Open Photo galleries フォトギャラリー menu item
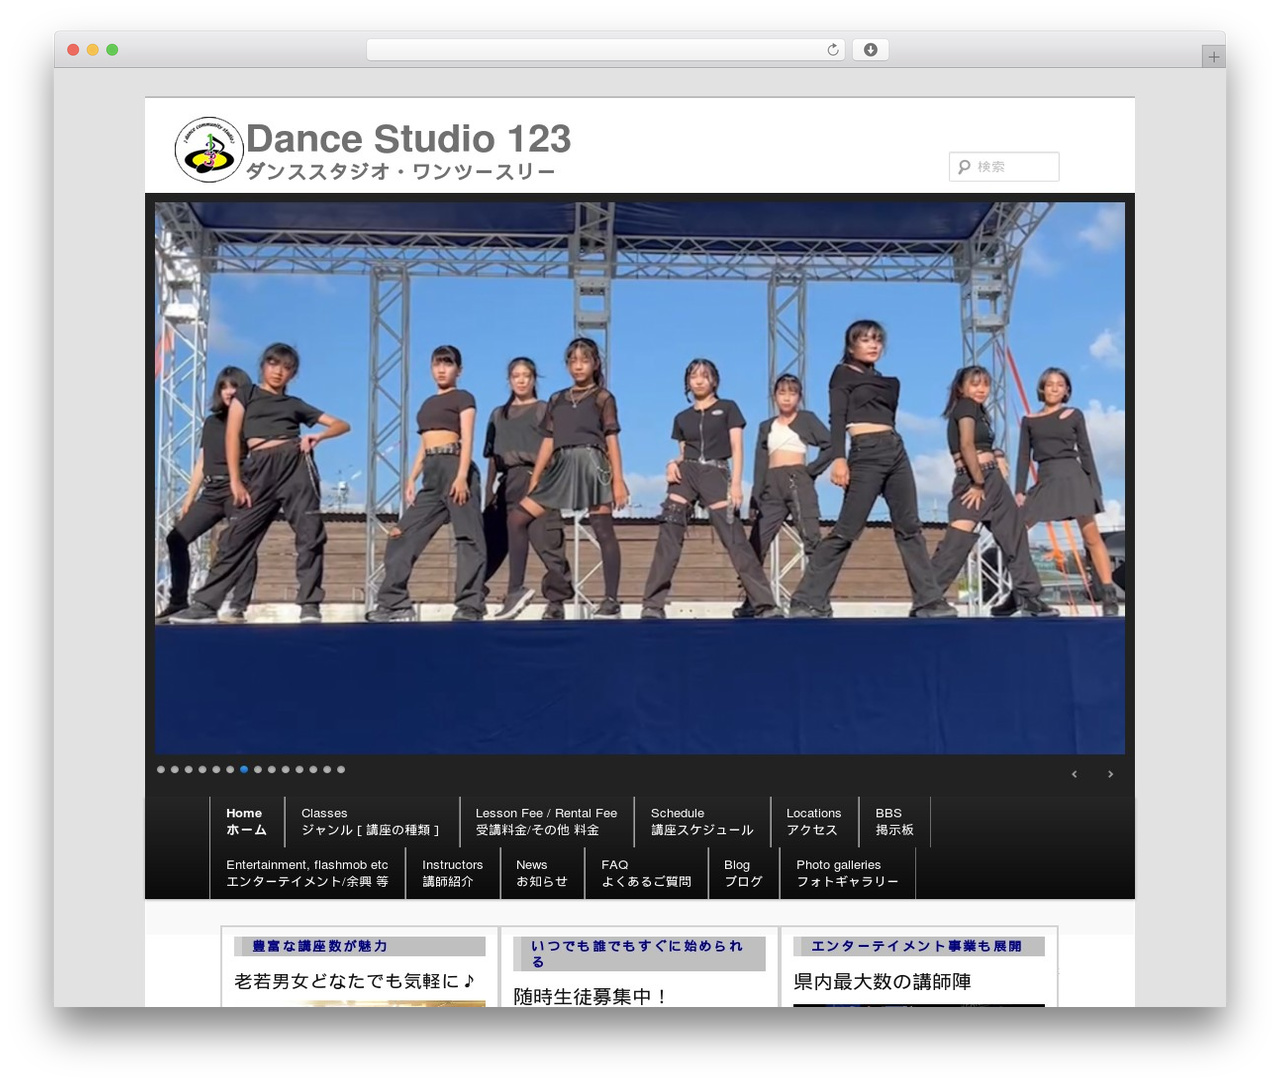The width and height of the screenshot is (1280, 1084). click(848, 873)
